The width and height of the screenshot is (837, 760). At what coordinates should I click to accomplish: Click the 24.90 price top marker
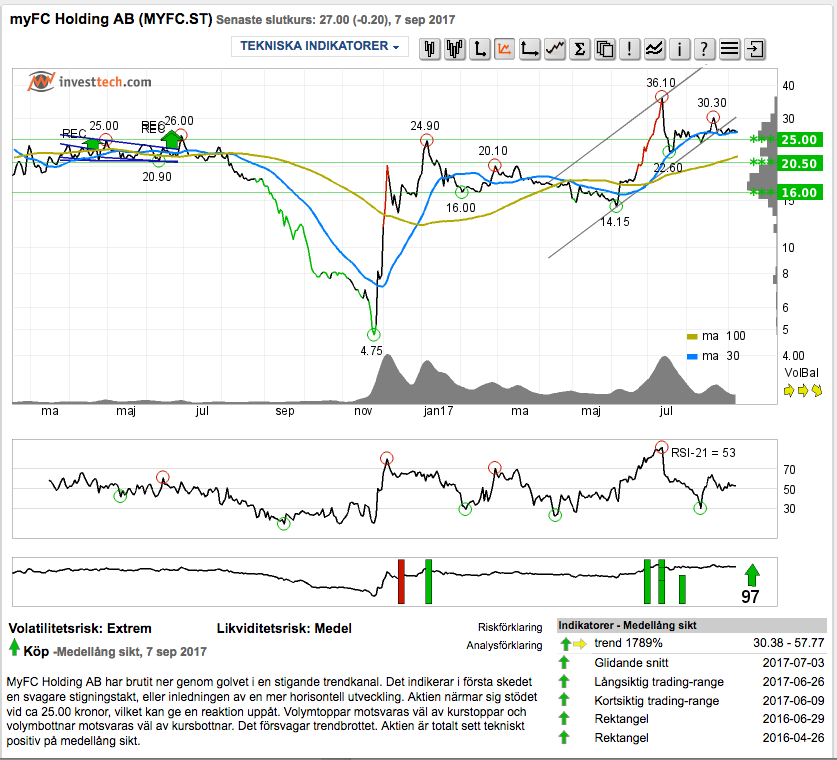[427, 140]
